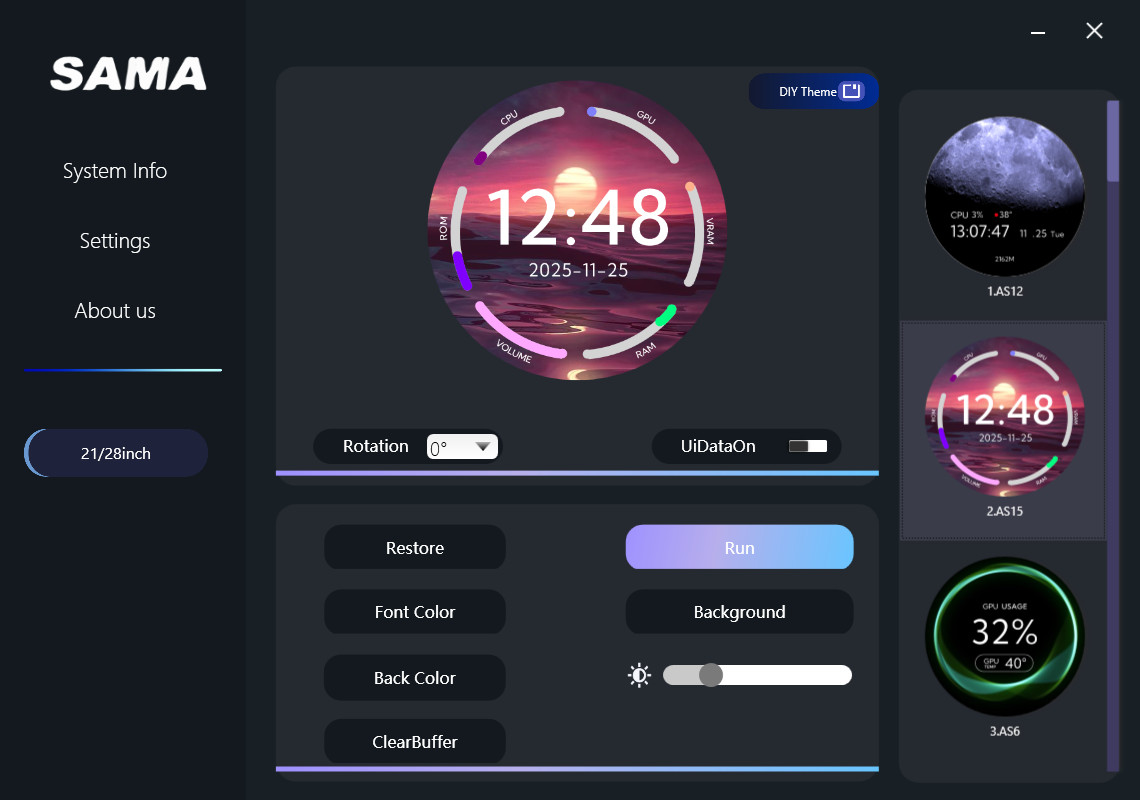Choose the Back Color option
This screenshot has width=1140, height=800.
pyautogui.click(x=415, y=678)
